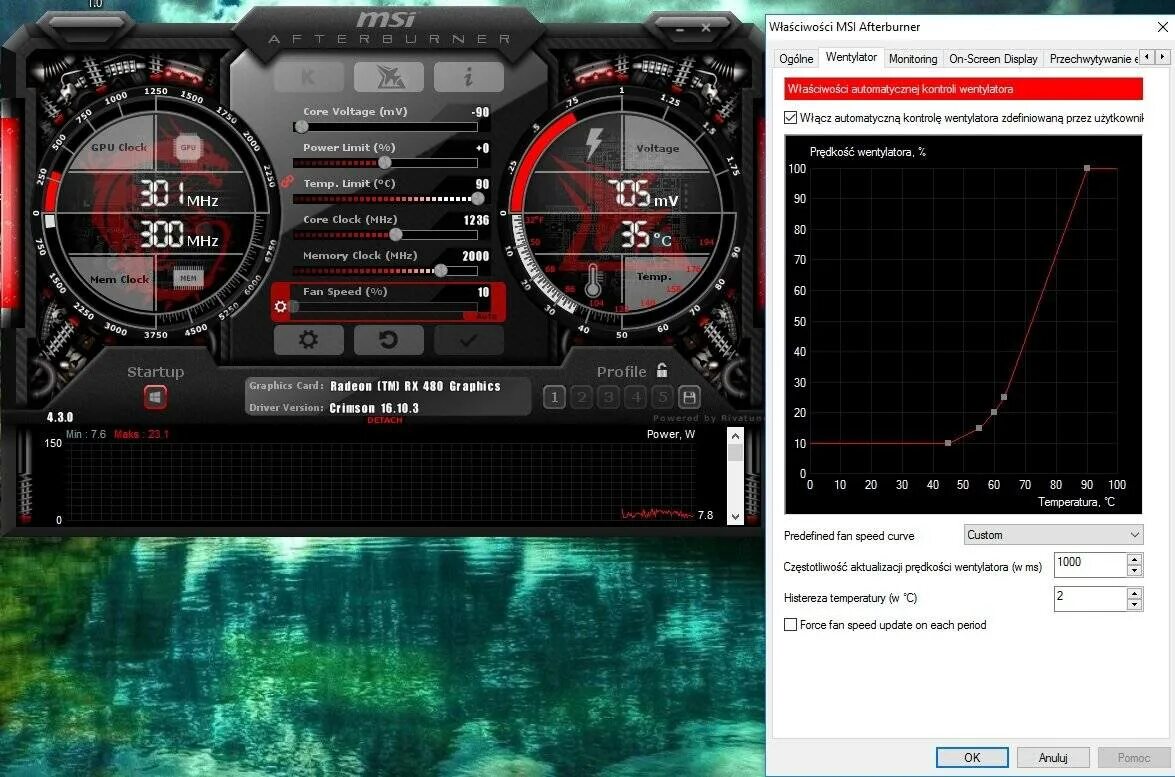This screenshot has height=777, width=1175.
Task: Click fan curve point at 55°C
Action: [979, 428]
